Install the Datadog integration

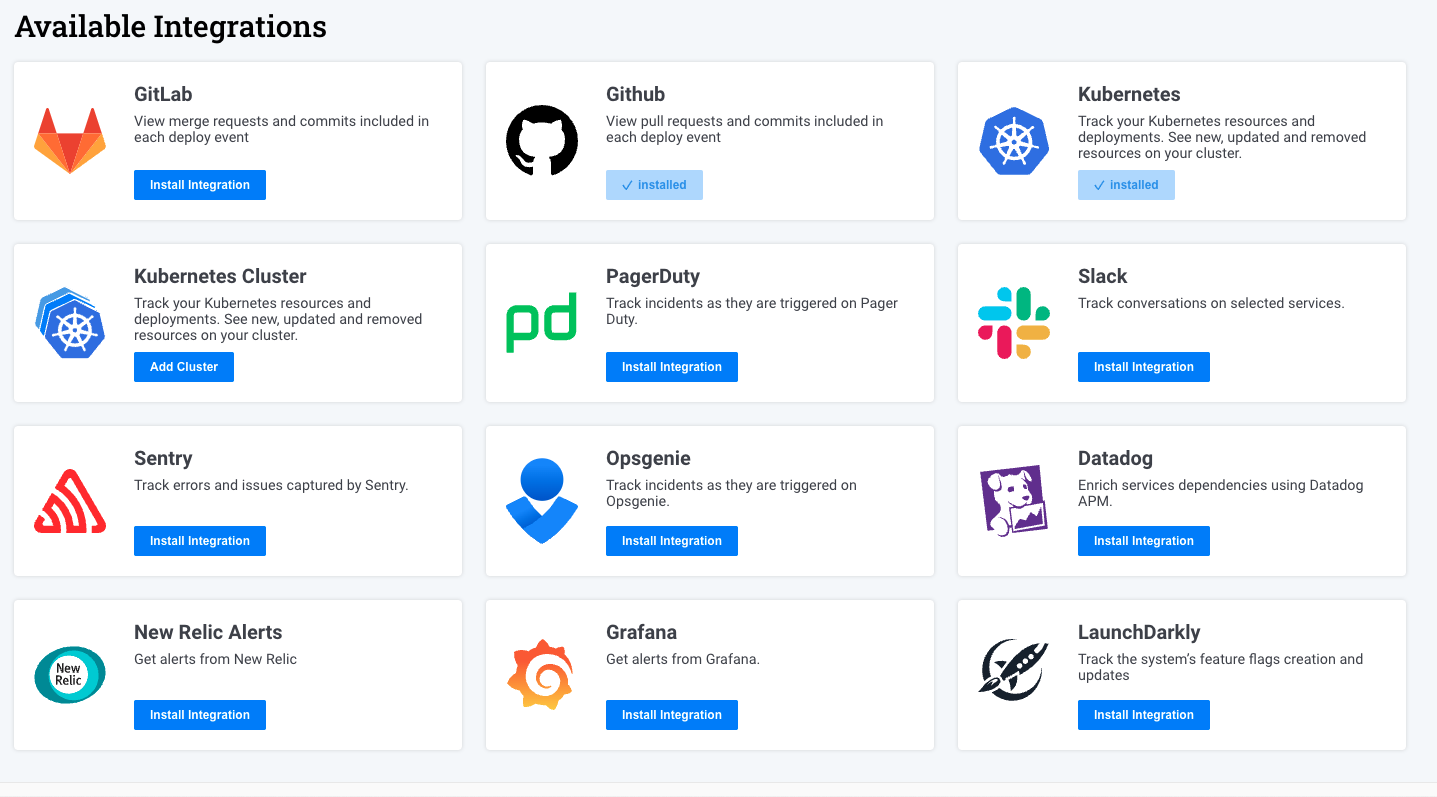1144,541
